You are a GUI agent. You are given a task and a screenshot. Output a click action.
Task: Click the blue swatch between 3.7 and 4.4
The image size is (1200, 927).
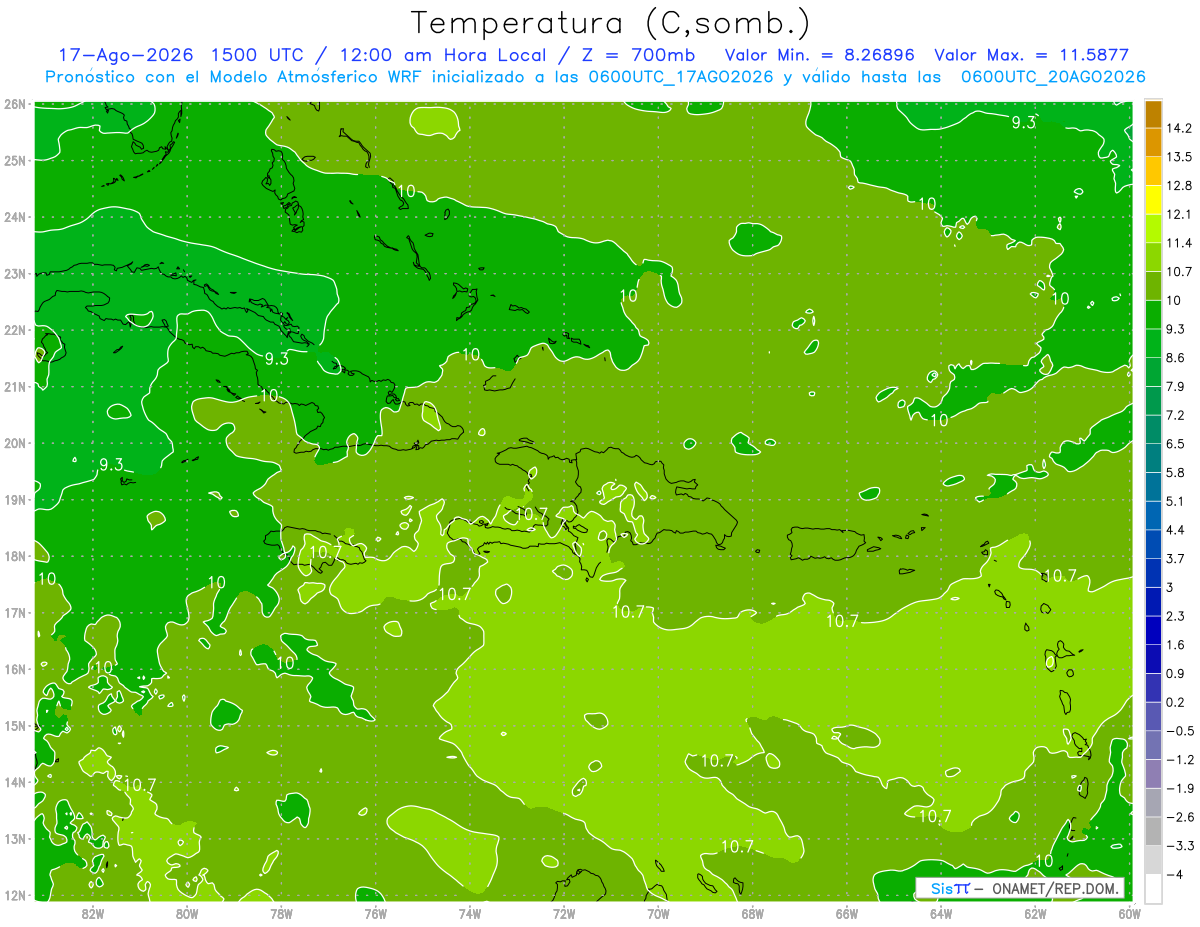tap(1153, 543)
